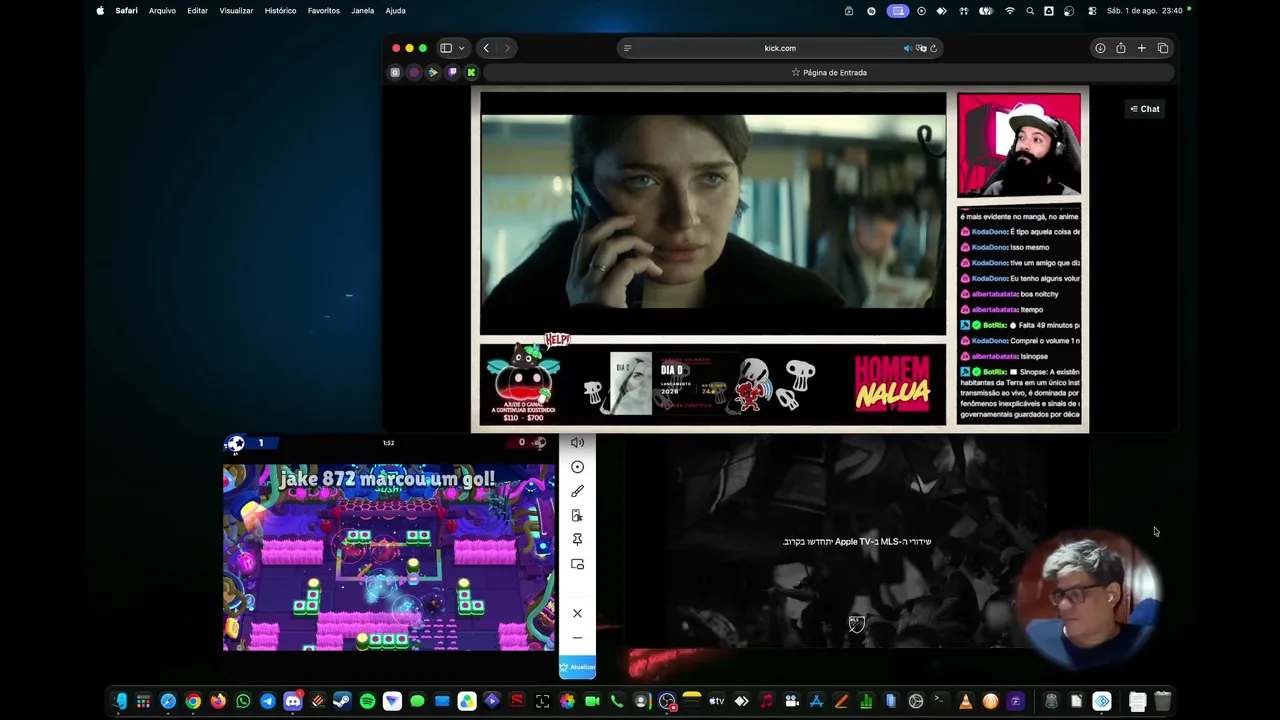This screenshot has height=720, width=1280.
Task: Pin the mirroring window on top
Action: (577, 539)
